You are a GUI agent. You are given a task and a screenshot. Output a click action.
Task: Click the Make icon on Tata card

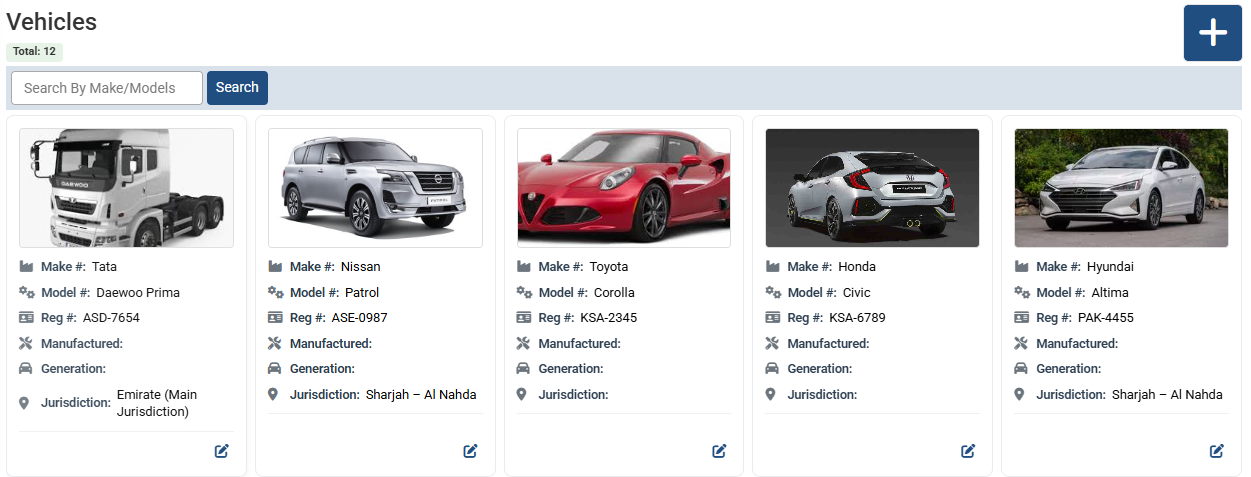click(x=26, y=267)
